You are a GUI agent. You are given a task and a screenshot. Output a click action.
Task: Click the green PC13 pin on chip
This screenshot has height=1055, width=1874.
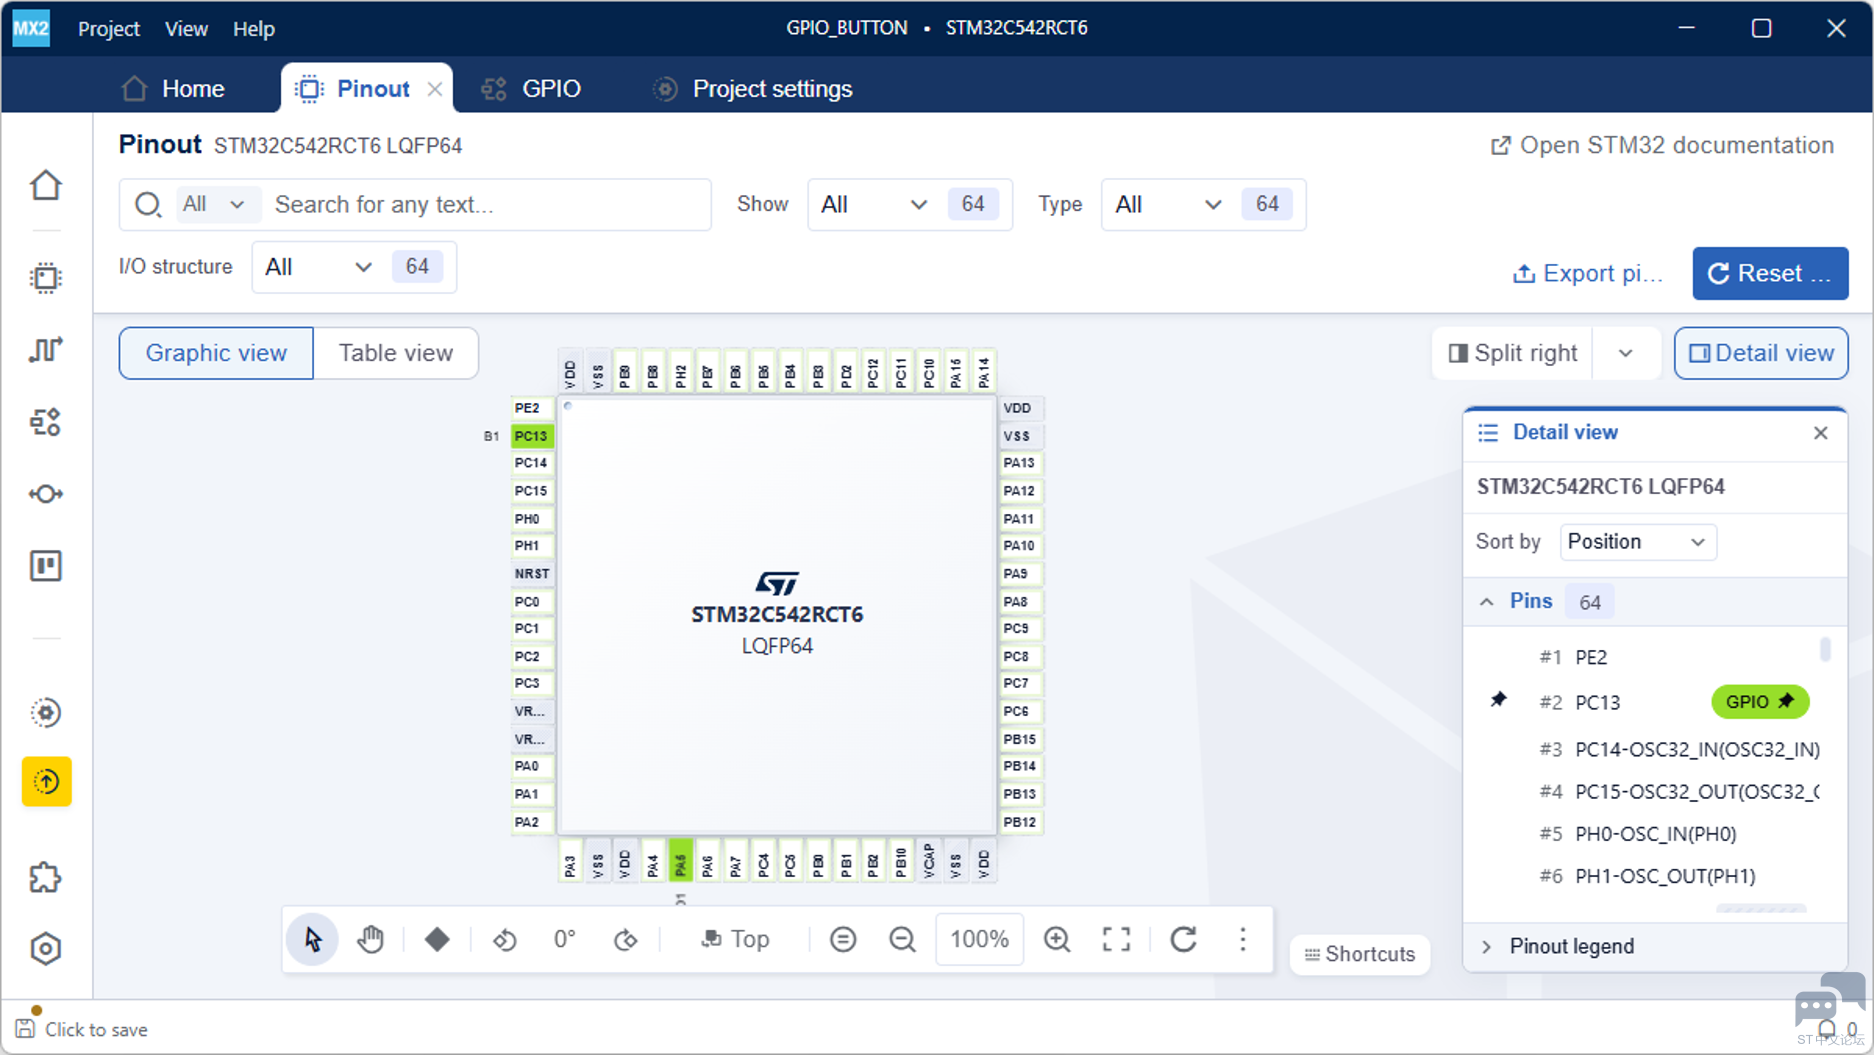[x=531, y=436]
